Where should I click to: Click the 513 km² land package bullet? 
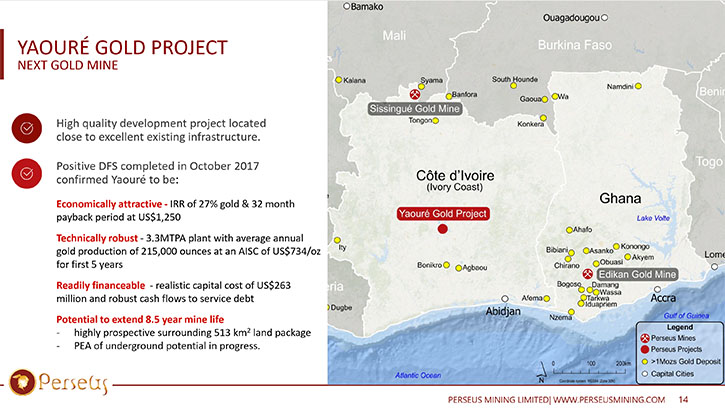[x=192, y=332]
